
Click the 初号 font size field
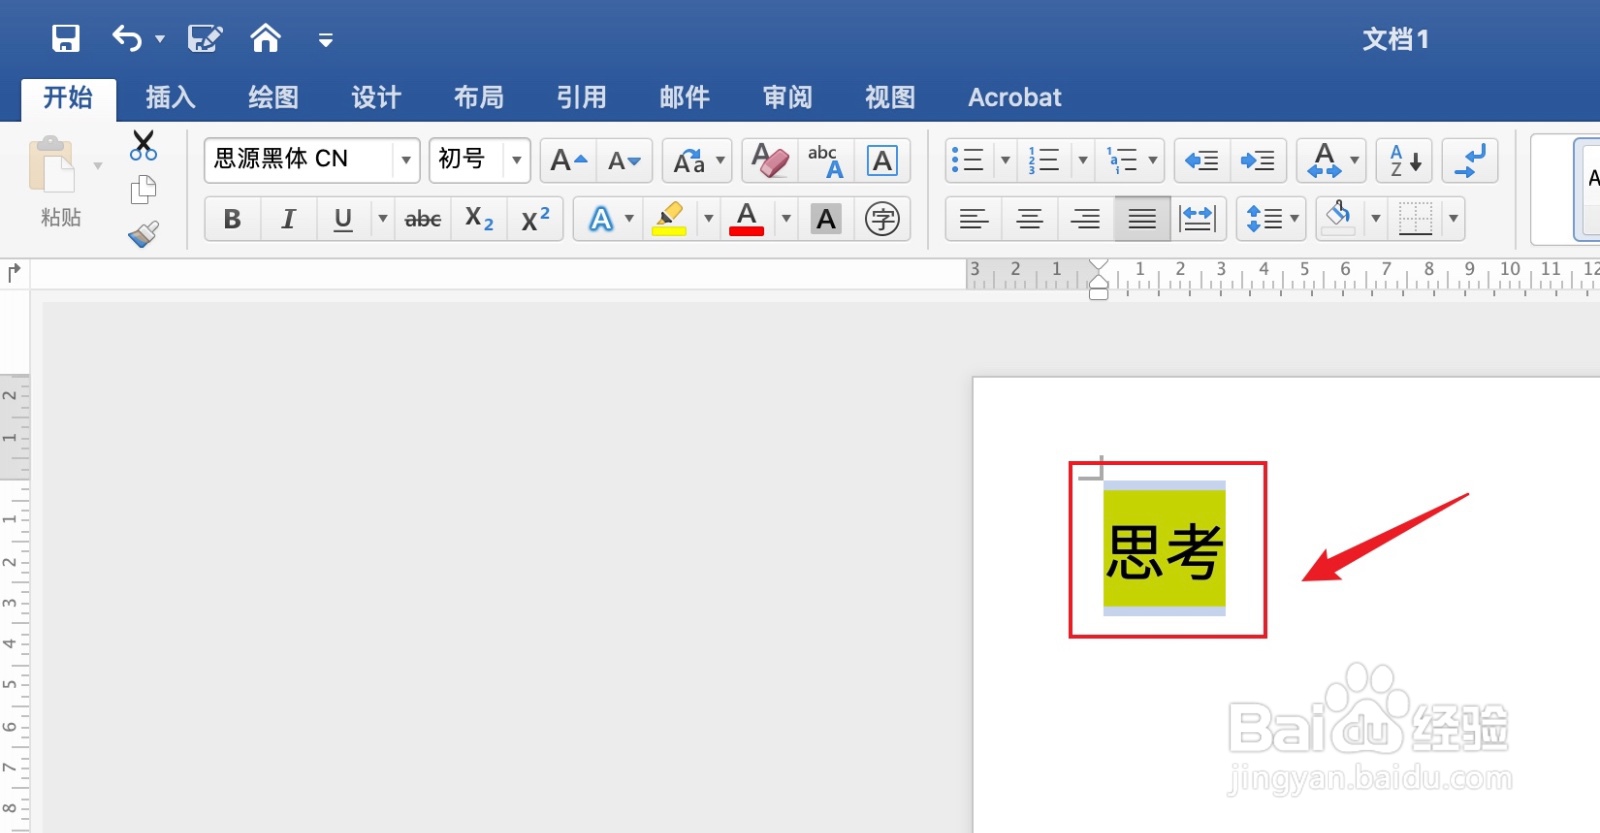pyautogui.click(x=466, y=160)
